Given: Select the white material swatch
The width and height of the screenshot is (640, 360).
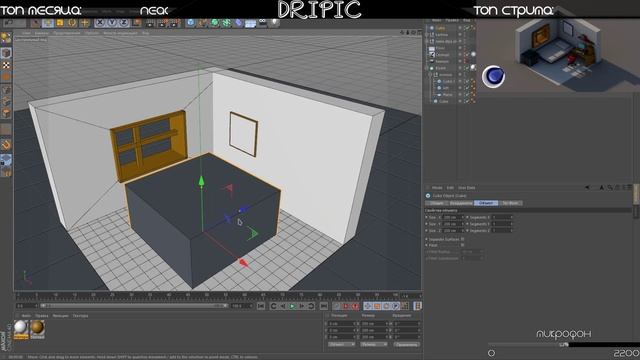Looking at the screenshot, I should pyautogui.click(x=21, y=329).
